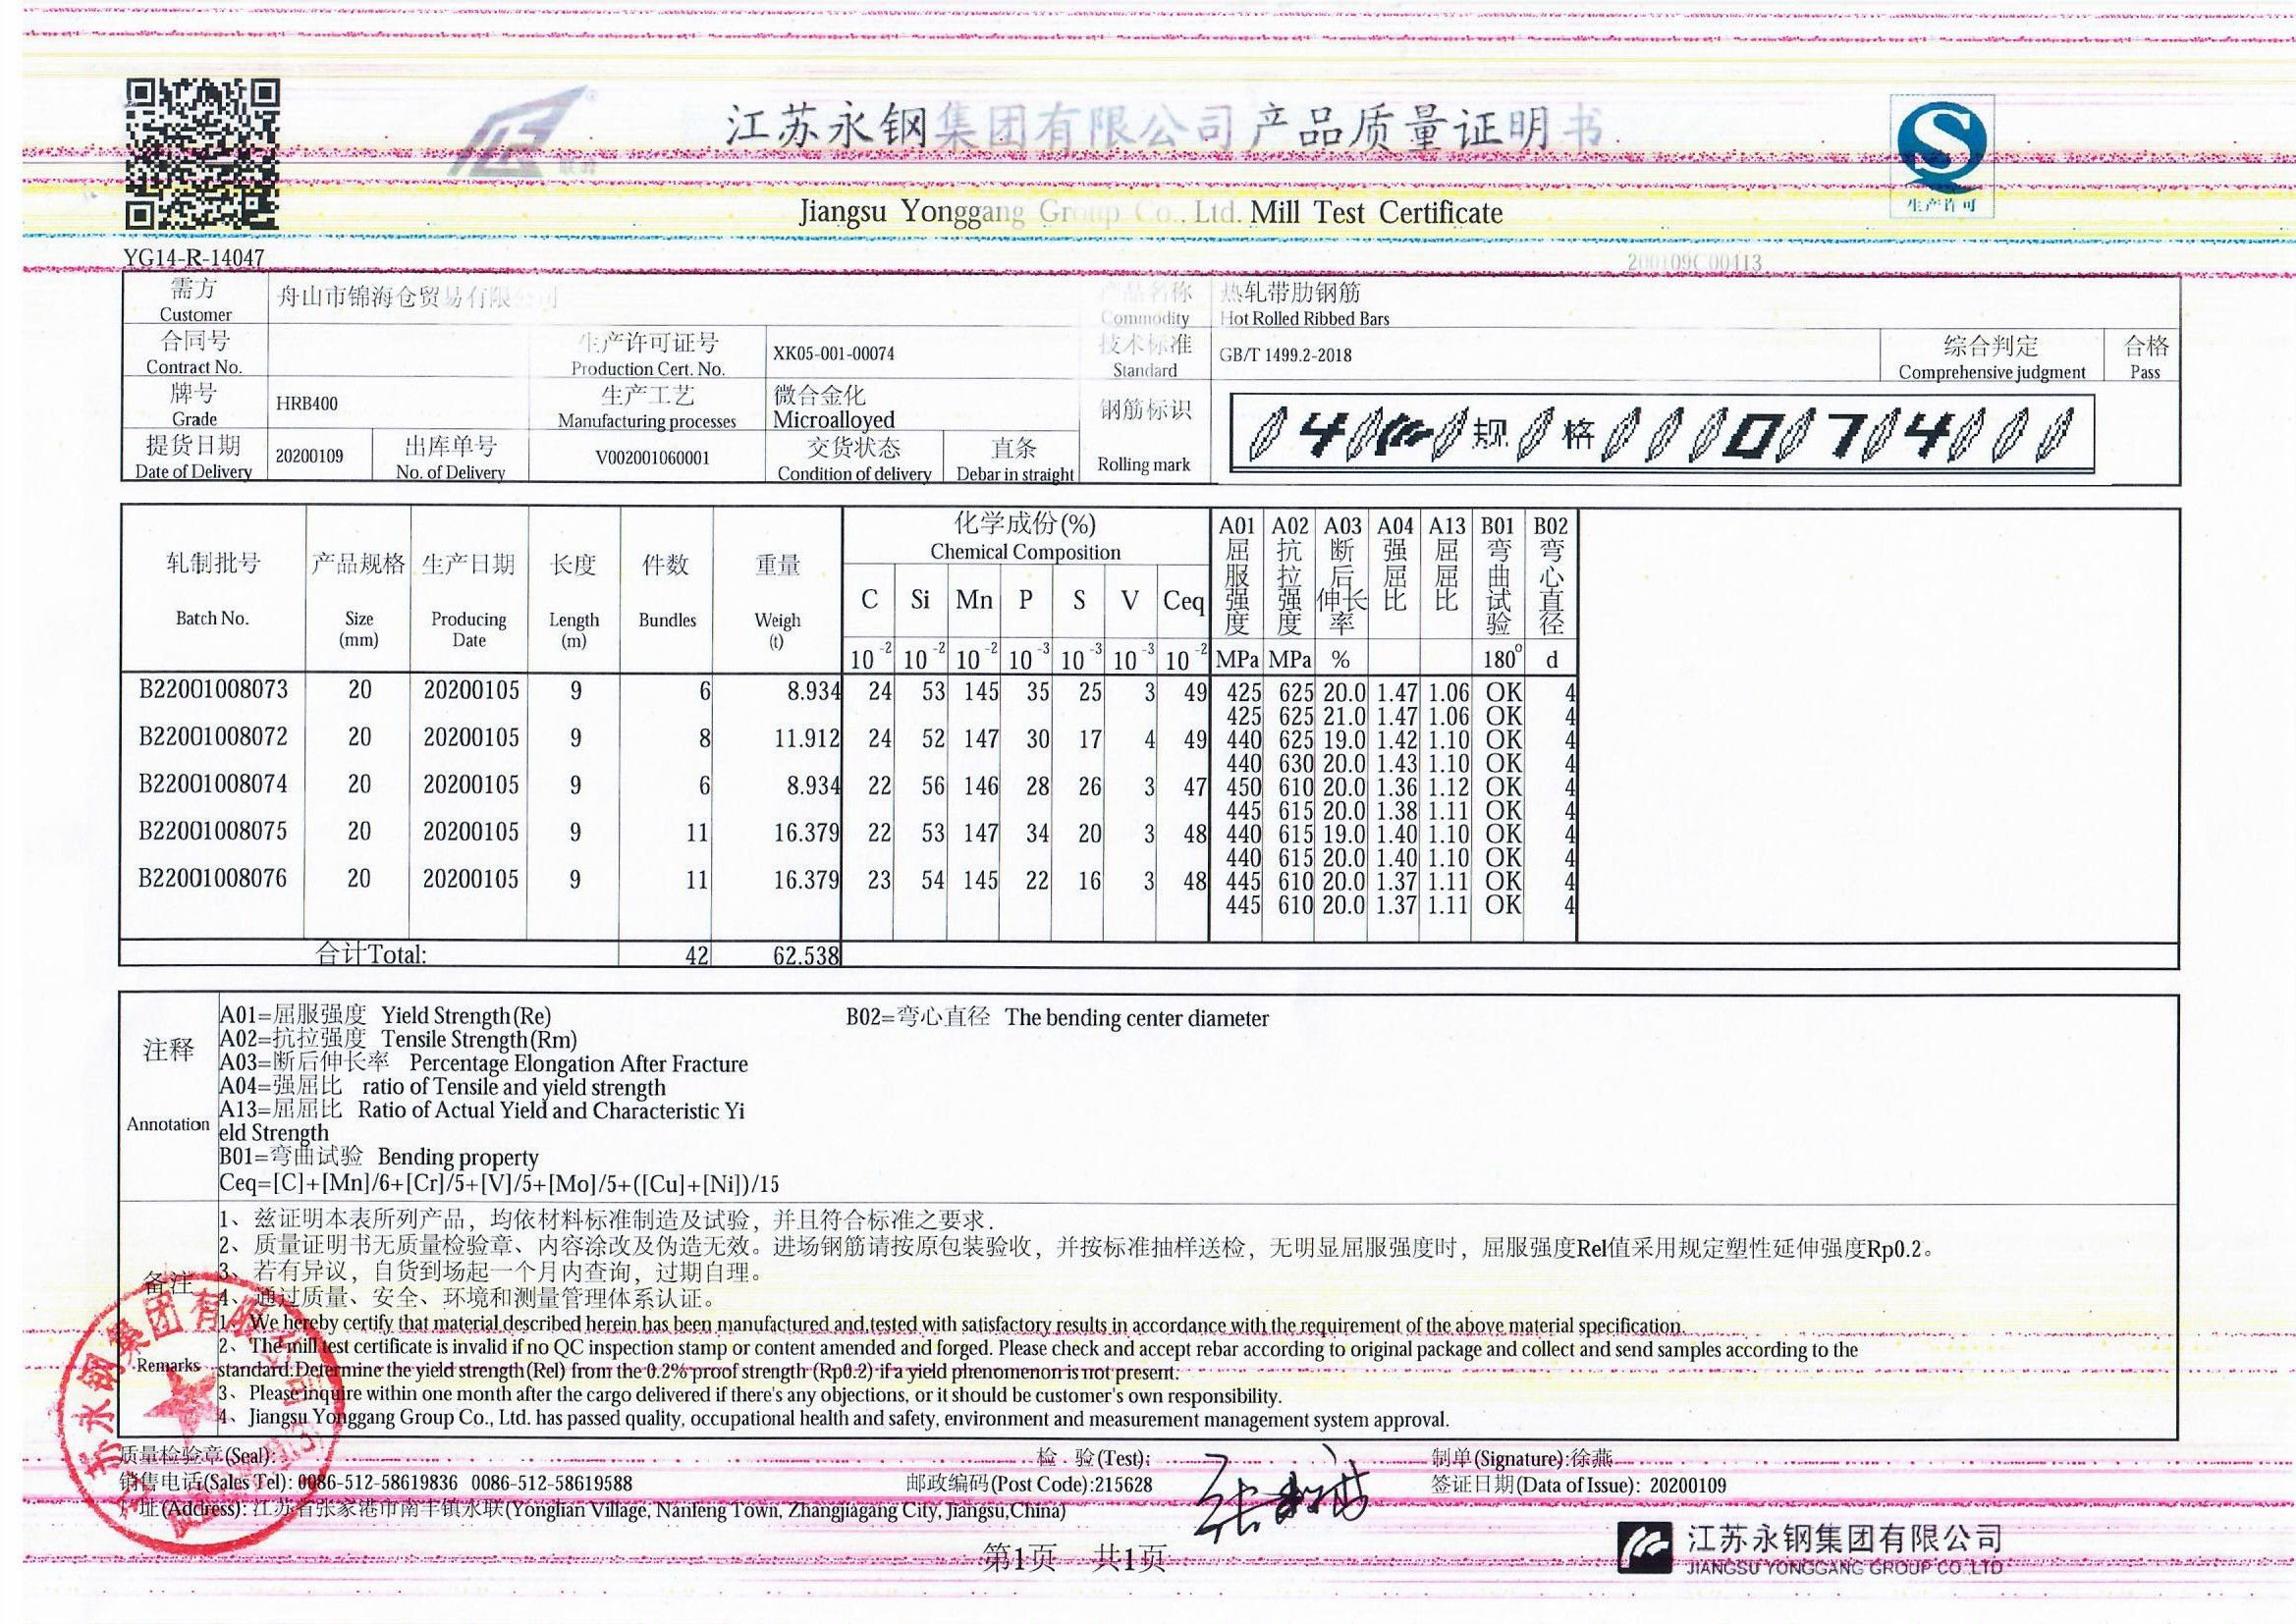Click the A01 yield strength column header
The width and height of the screenshot is (2296, 1624).
pyautogui.click(x=1237, y=576)
